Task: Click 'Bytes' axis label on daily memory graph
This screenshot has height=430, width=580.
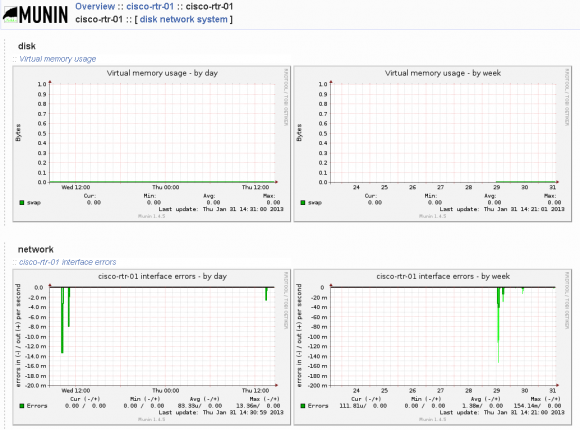Action: [x=18, y=132]
